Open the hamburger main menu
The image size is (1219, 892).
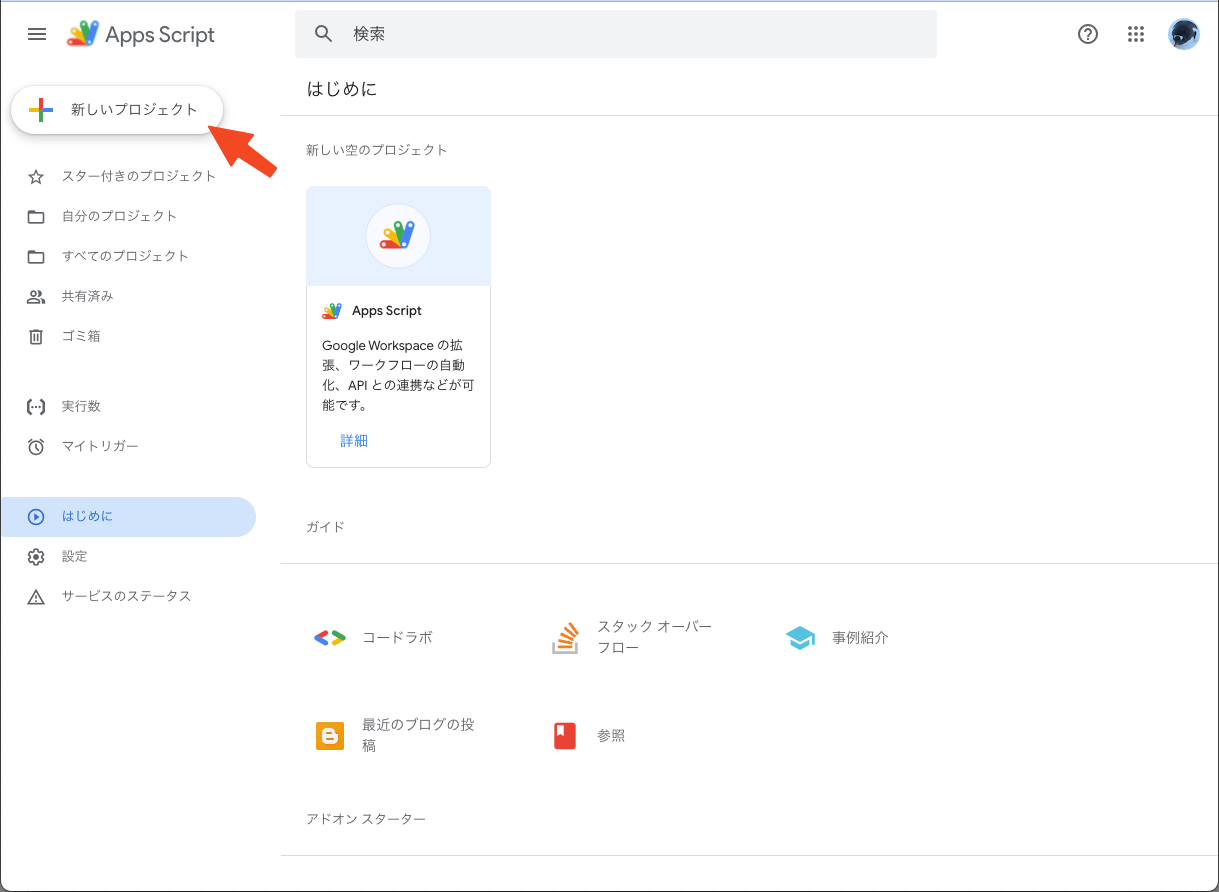[37, 34]
